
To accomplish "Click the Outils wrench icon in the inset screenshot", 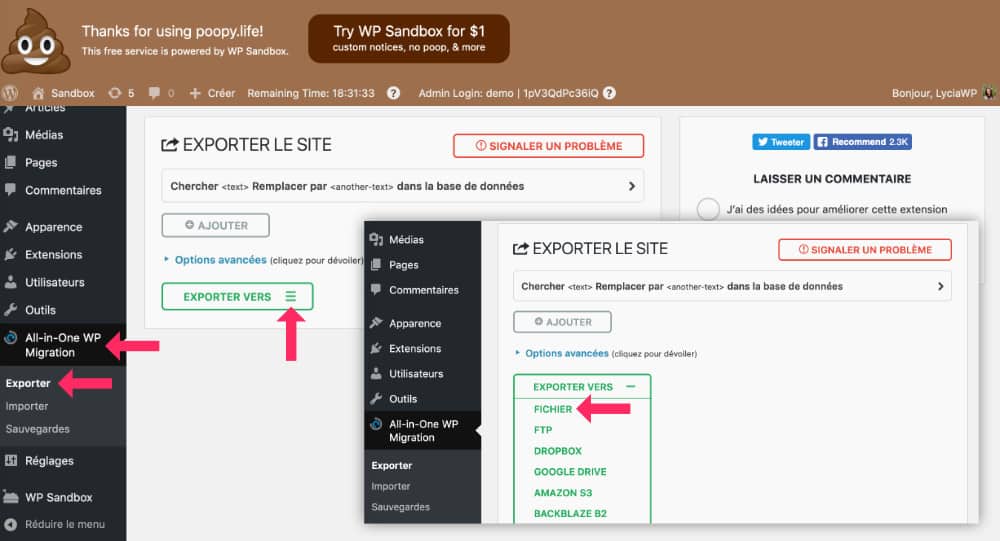I will coord(376,399).
